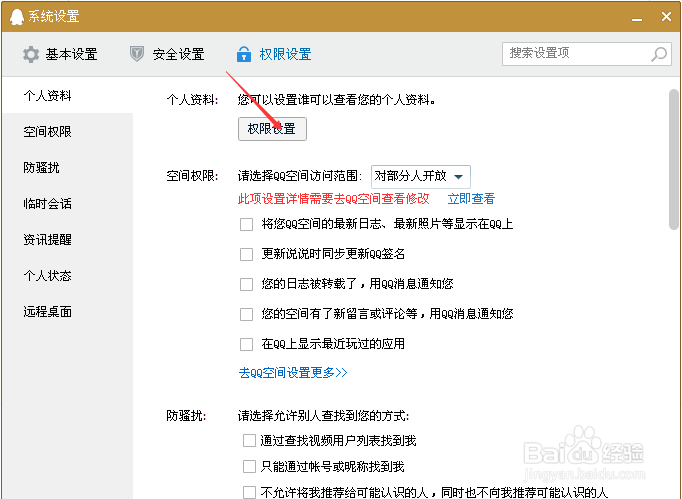Enable 不允许将我推荐给可能认识的人 checkbox
The width and height of the screenshot is (682, 499).
point(249,492)
